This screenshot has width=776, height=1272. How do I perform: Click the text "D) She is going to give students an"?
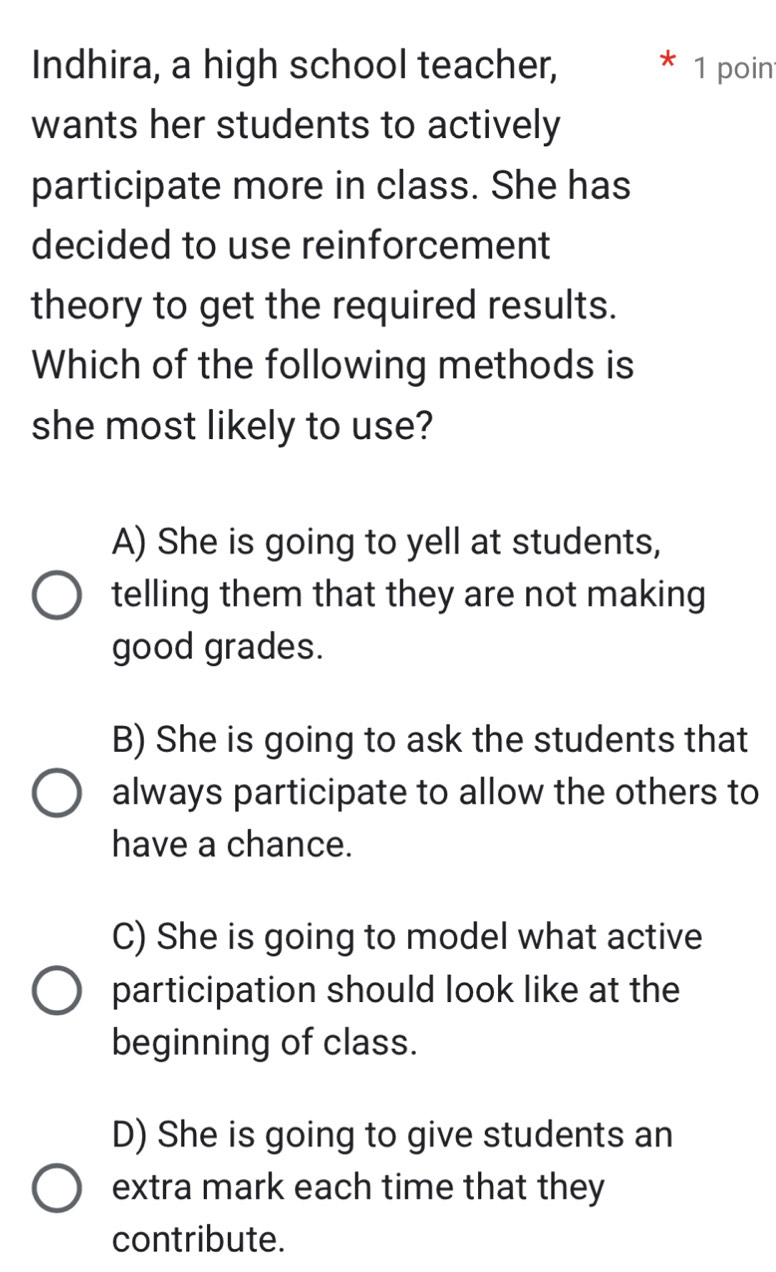(392, 1134)
